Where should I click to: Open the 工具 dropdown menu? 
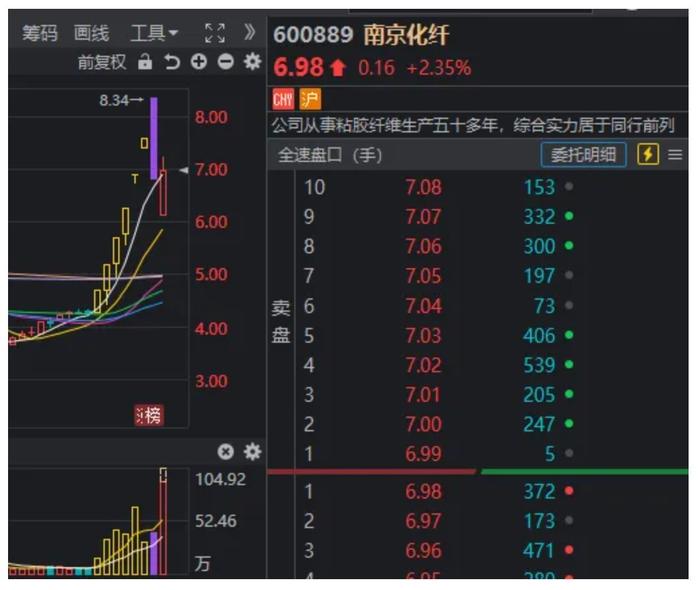[x=154, y=34]
